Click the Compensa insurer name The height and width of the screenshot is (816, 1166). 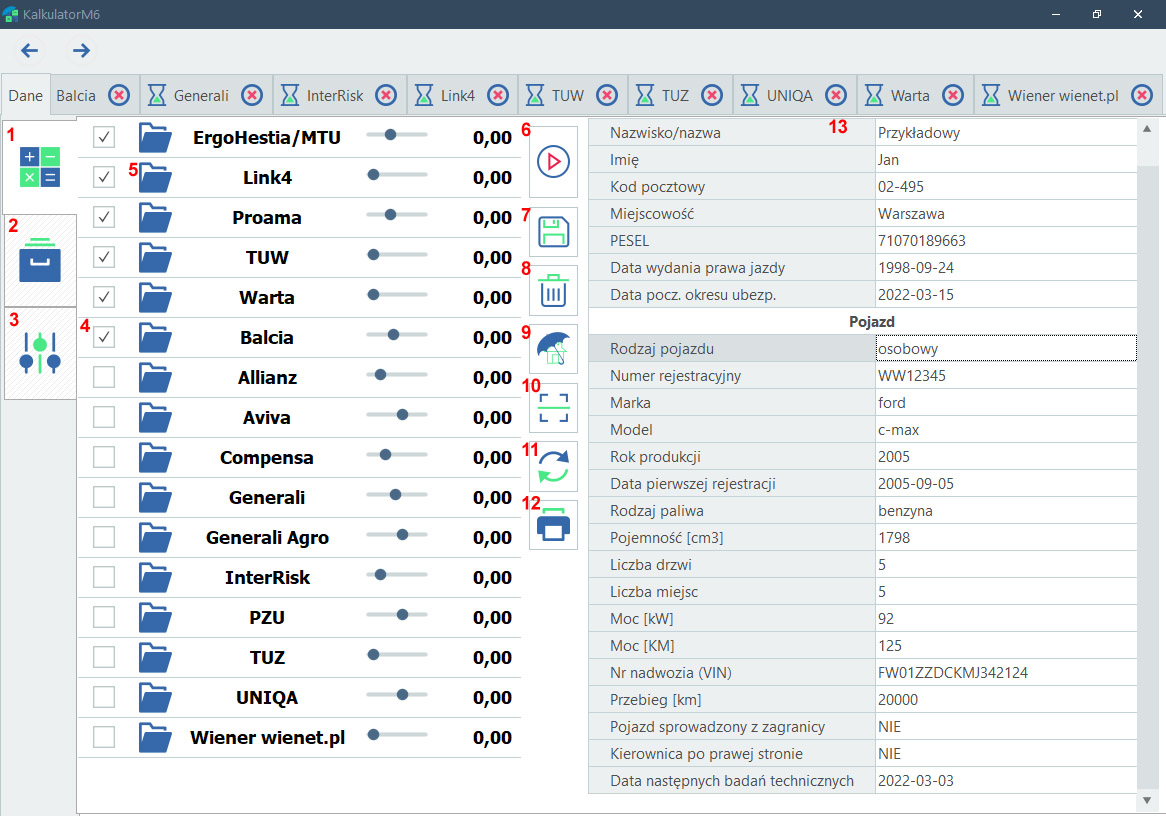pyautogui.click(x=267, y=457)
